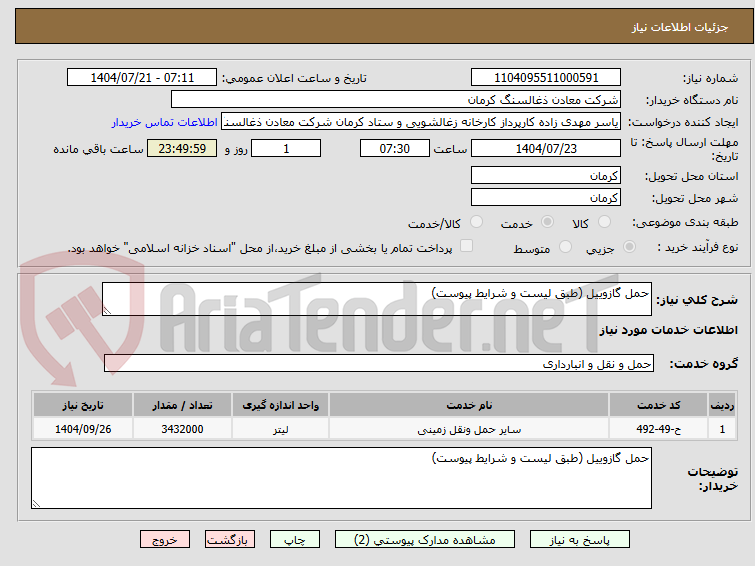Click the row number cell 1
755x566 pixels.
pos(722,429)
